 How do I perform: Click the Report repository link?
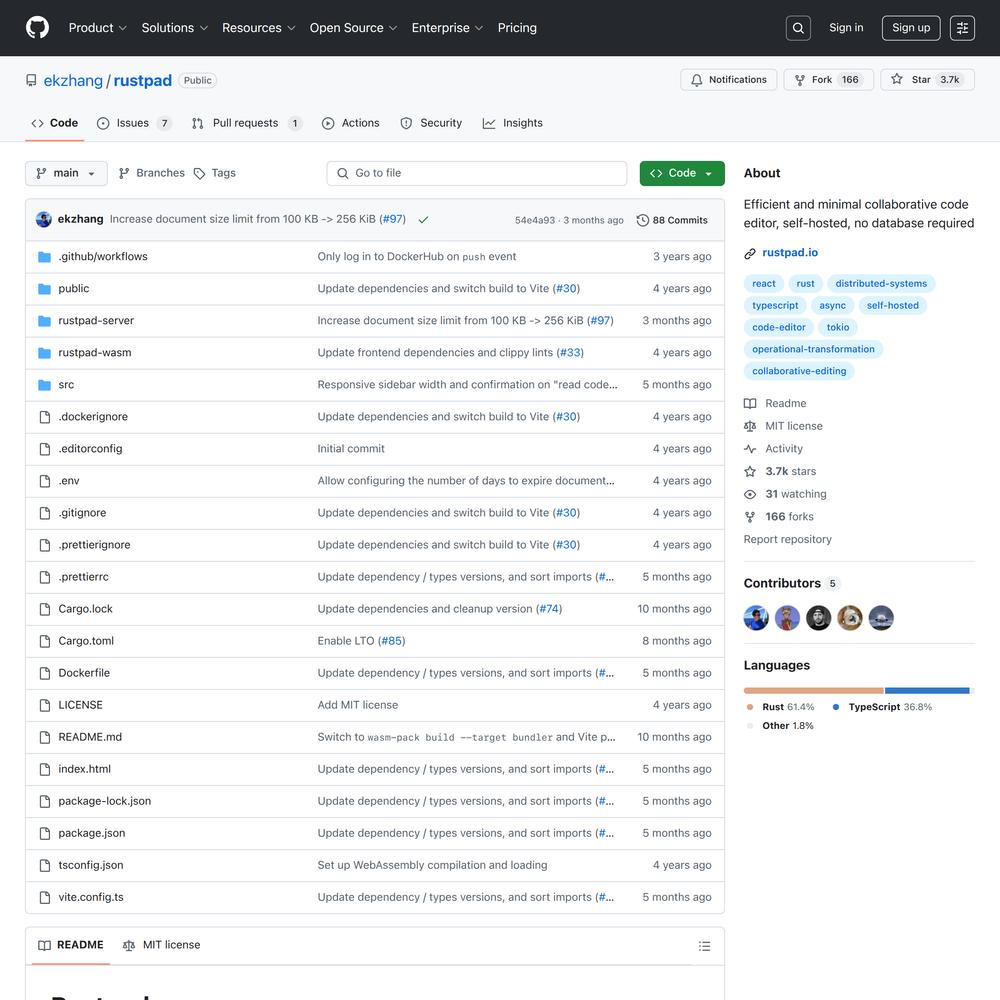787,540
